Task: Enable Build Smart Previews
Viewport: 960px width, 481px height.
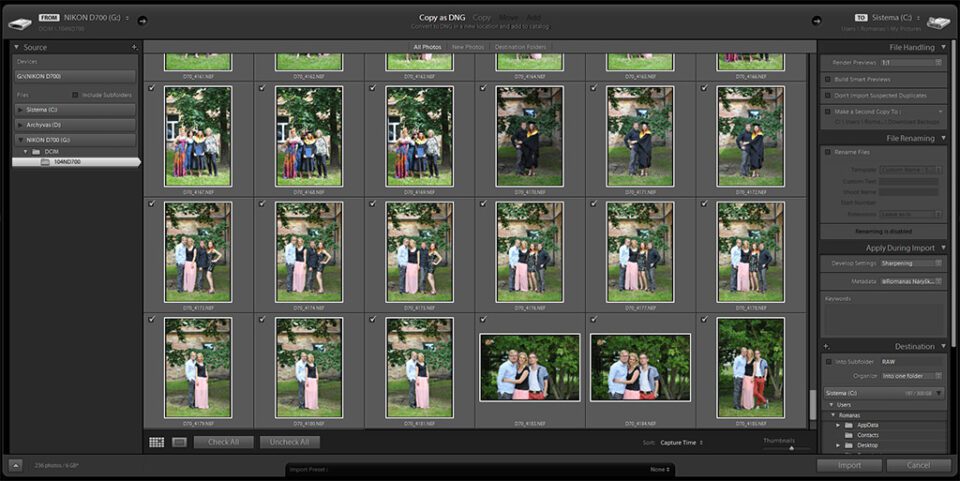Action: [828, 80]
